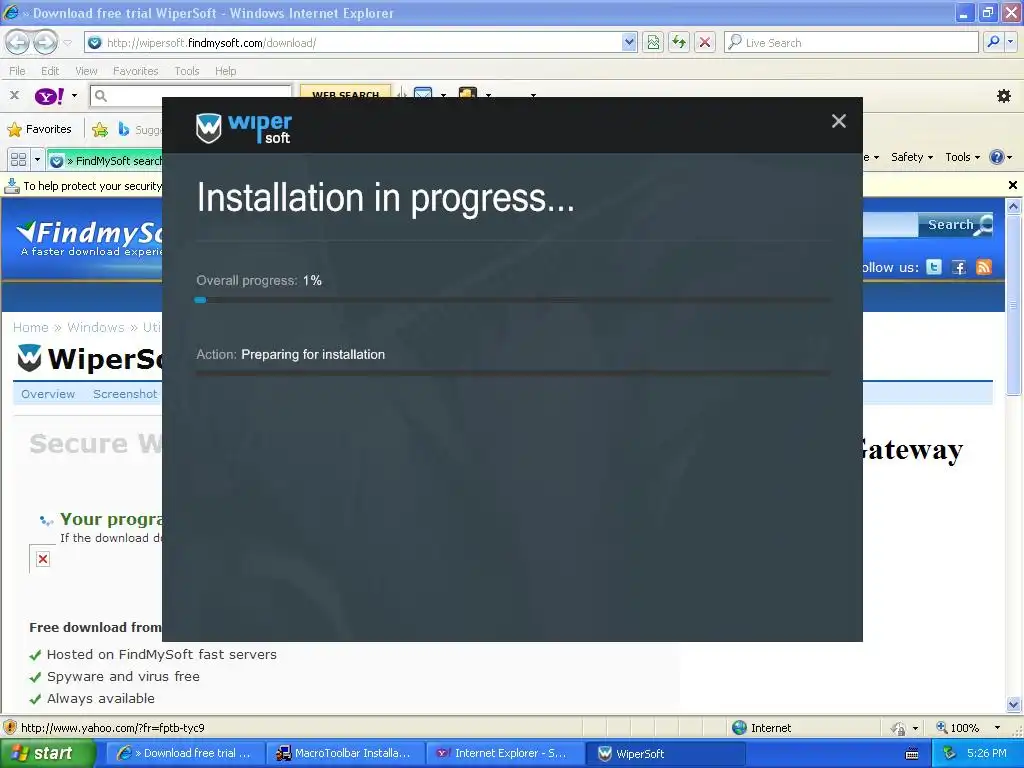Click the installer overall progress bar
Screen dimensions: 1024x768
(x=513, y=300)
